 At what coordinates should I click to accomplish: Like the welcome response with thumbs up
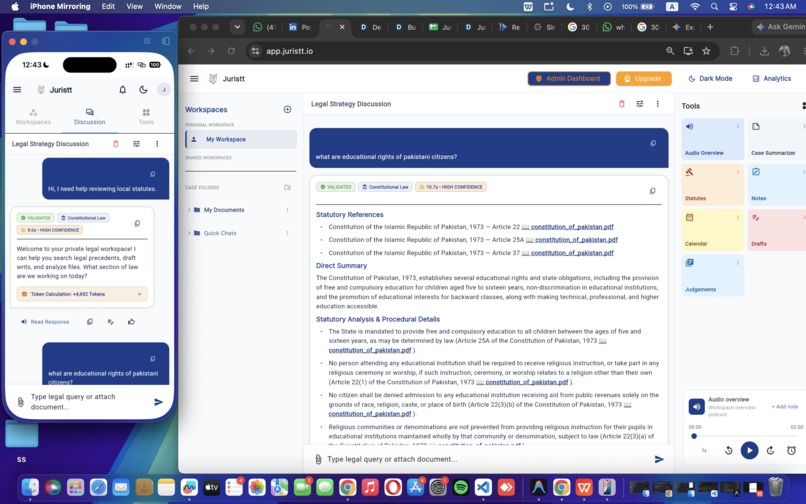coord(131,322)
